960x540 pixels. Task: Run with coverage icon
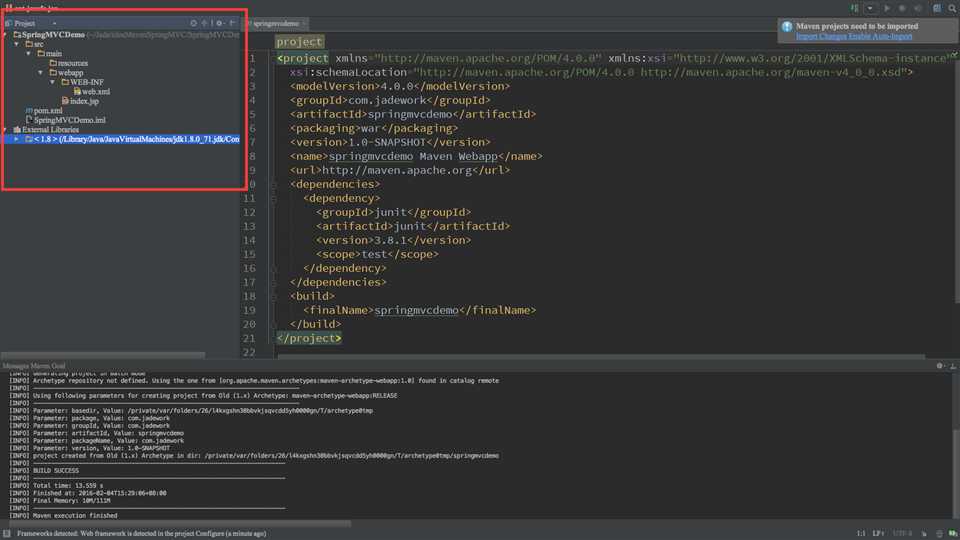[918, 9]
